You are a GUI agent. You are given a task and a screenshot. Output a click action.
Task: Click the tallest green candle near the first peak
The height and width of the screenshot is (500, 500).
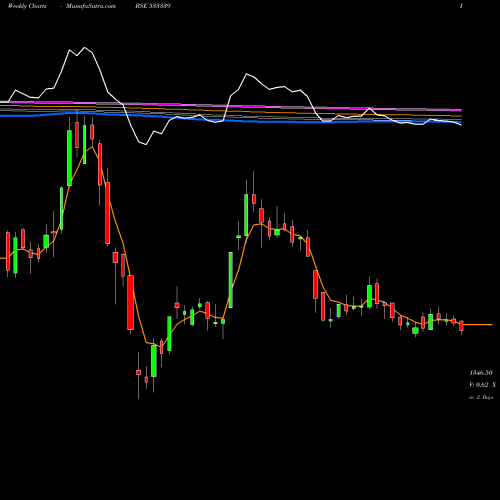click(69, 158)
